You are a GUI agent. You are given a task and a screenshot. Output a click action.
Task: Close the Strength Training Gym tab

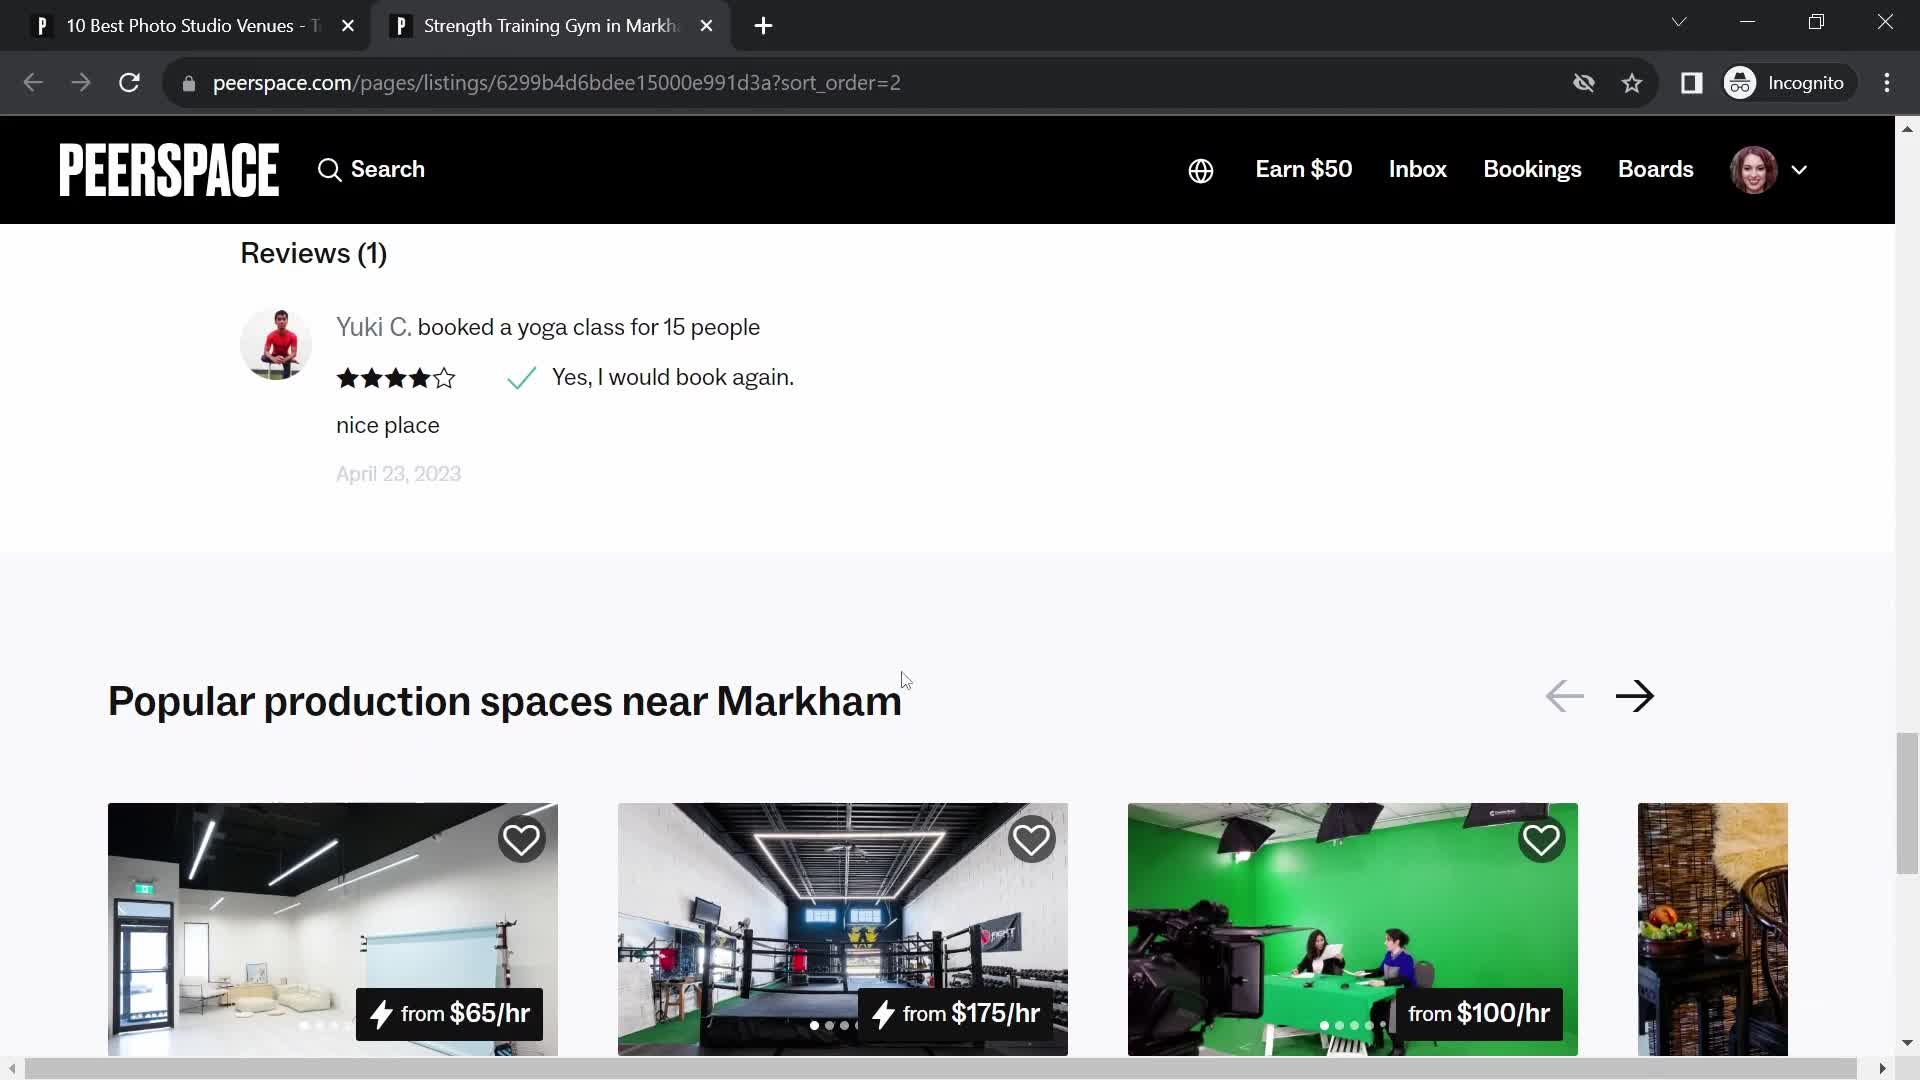pos(706,26)
